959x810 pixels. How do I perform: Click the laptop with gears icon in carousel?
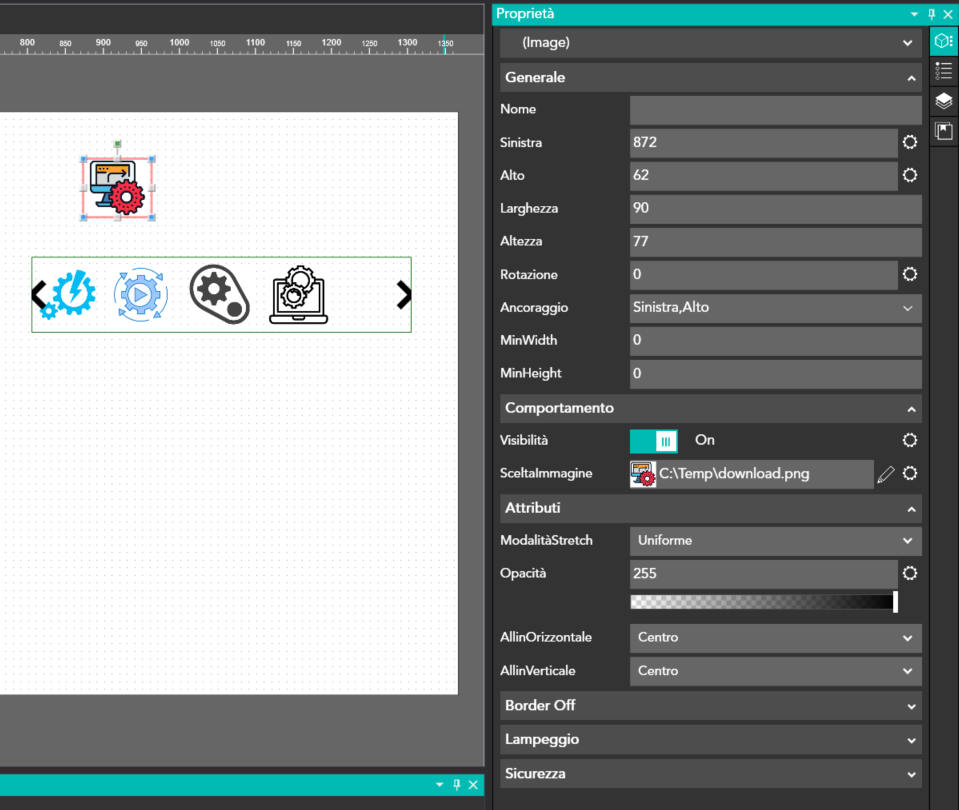(298, 295)
